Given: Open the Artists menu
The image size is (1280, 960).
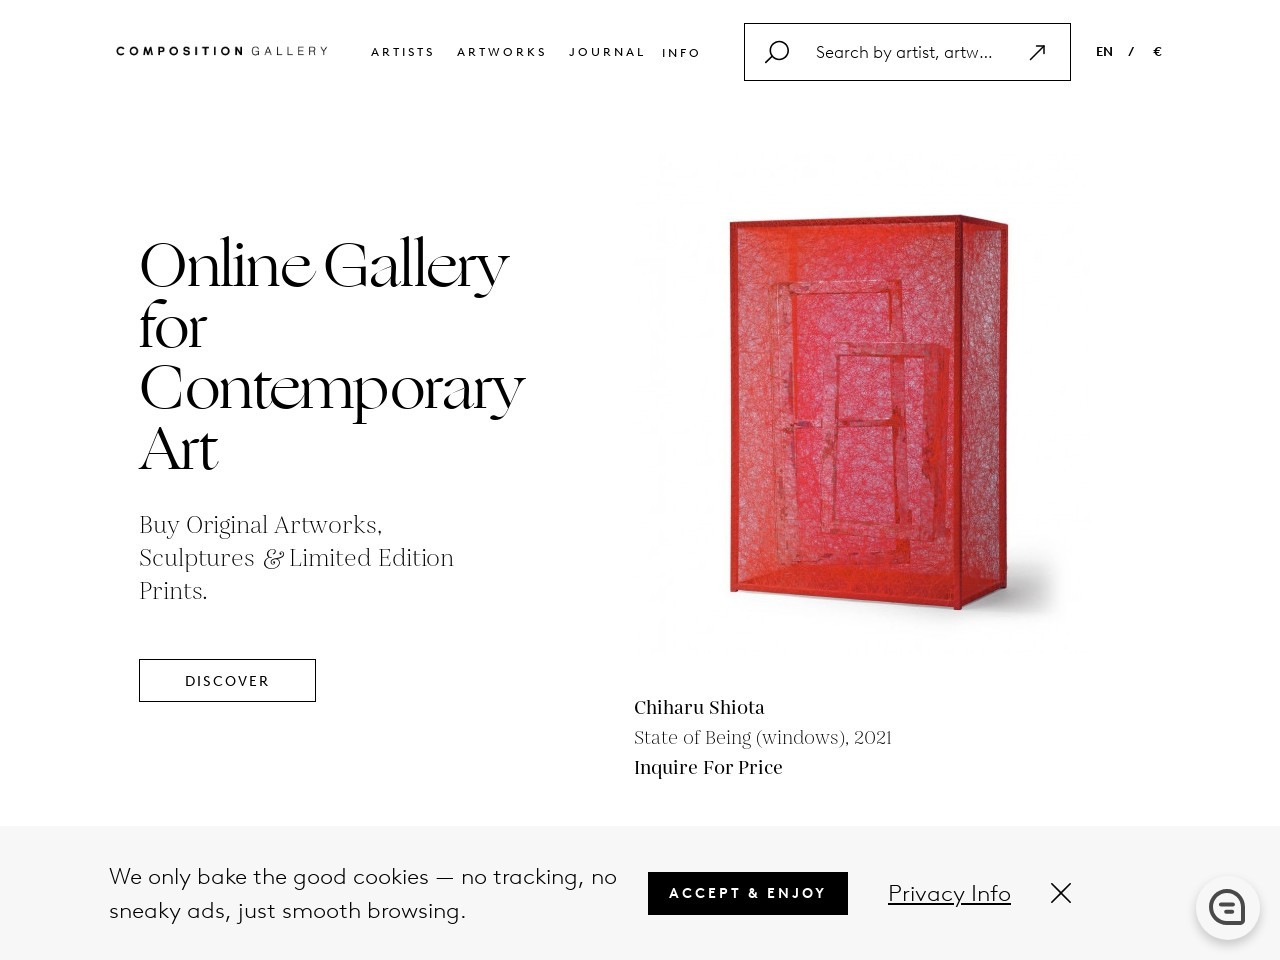Looking at the screenshot, I should coord(403,52).
